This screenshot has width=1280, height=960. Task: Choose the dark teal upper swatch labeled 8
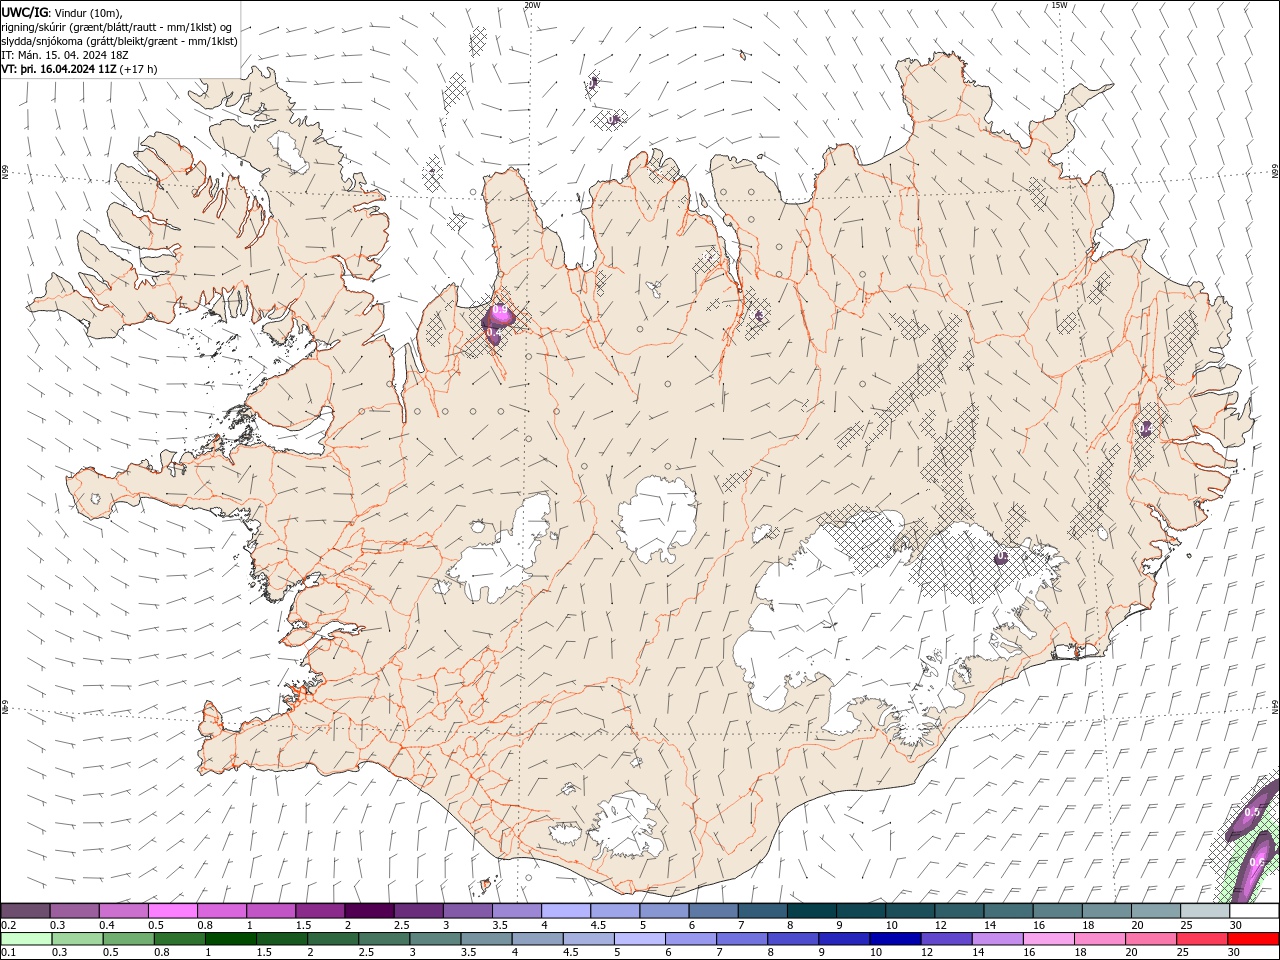tap(811, 910)
